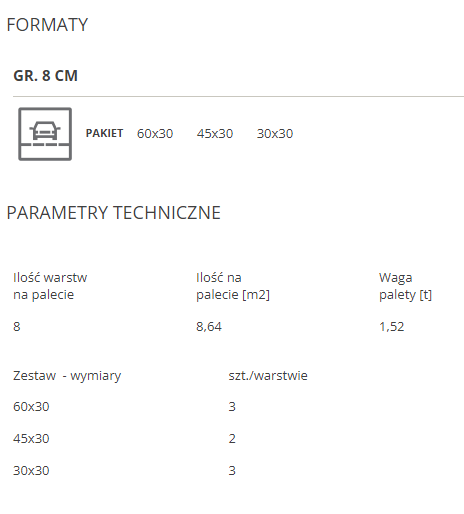Click the 1,52 pallet weight value

pos(392,327)
